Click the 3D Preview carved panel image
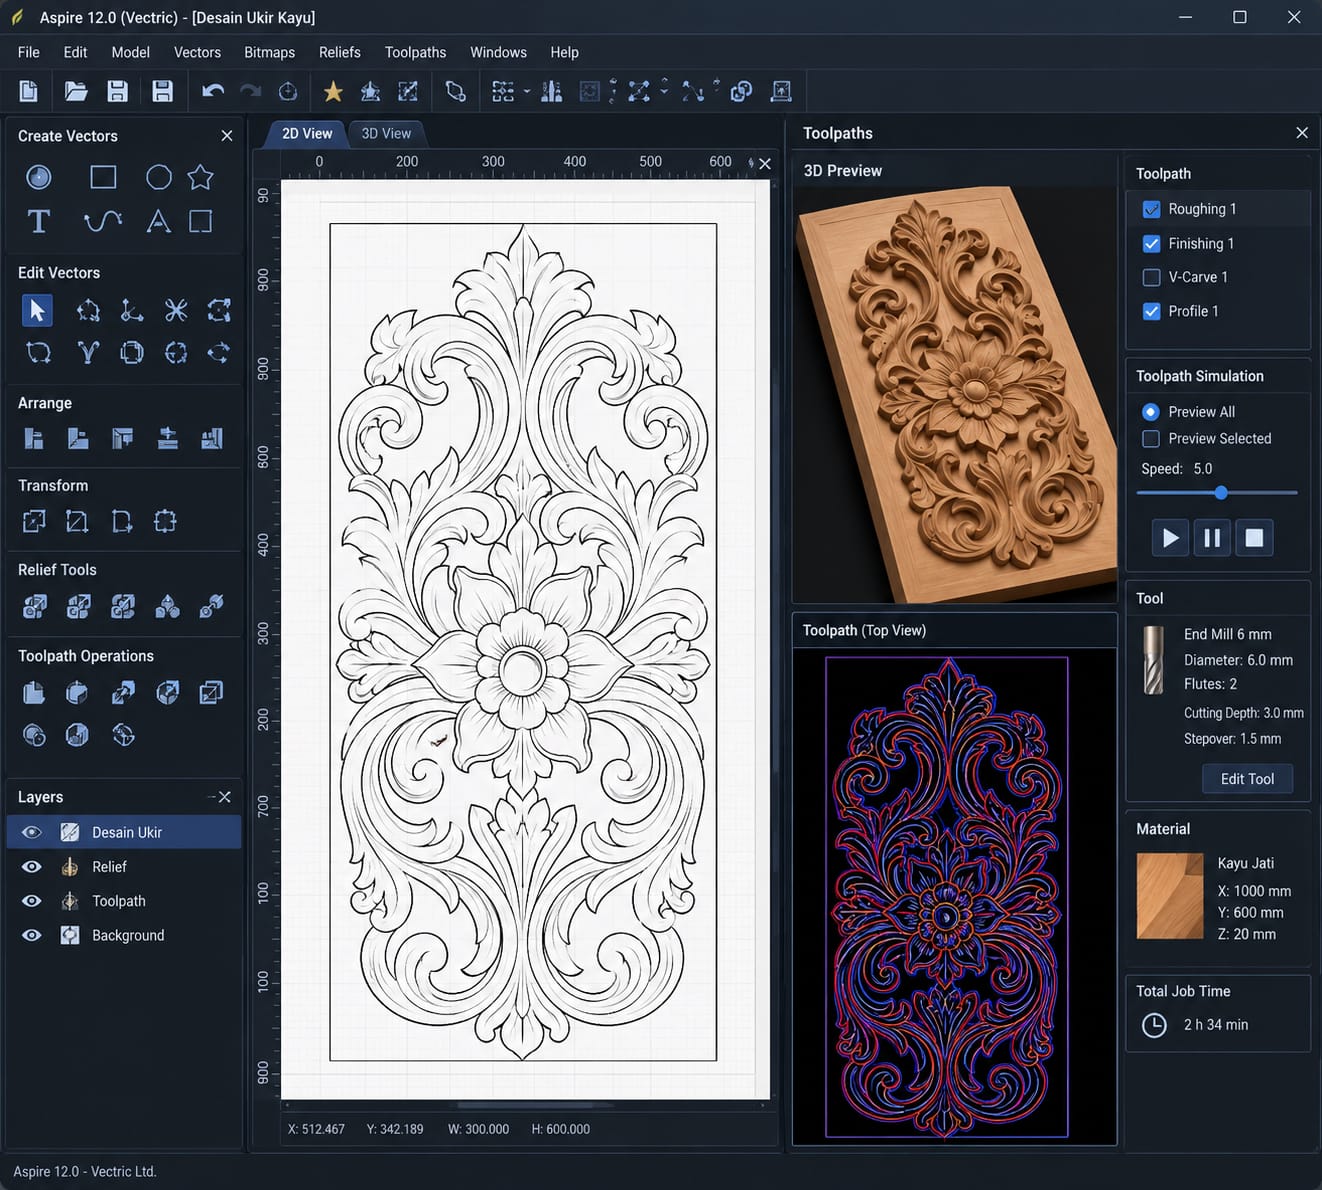Screen dimensions: 1322x1190 (955, 395)
